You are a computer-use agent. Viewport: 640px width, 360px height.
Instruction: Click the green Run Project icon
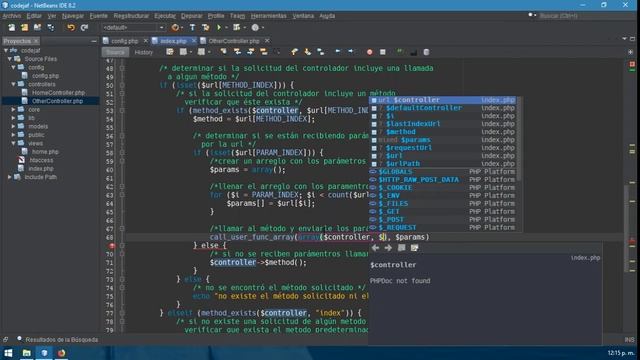pyautogui.click(x=219, y=27)
